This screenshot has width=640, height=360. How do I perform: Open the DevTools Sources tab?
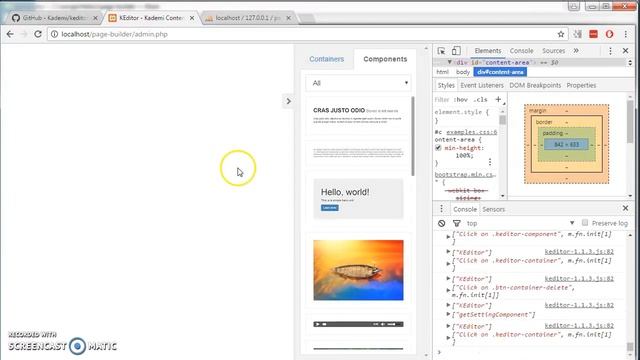click(553, 51)
